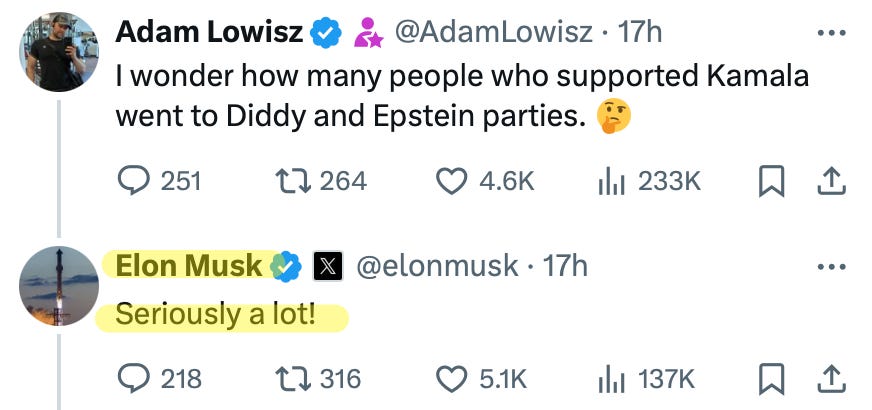View analytics on Adam Lowisz's tweet
The height and width of the screenshot is (410, 872).
610,181
